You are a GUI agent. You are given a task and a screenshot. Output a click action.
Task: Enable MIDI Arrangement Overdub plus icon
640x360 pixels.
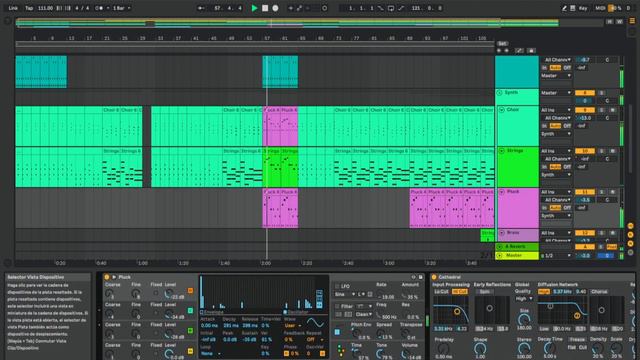(x=291, y=8)
